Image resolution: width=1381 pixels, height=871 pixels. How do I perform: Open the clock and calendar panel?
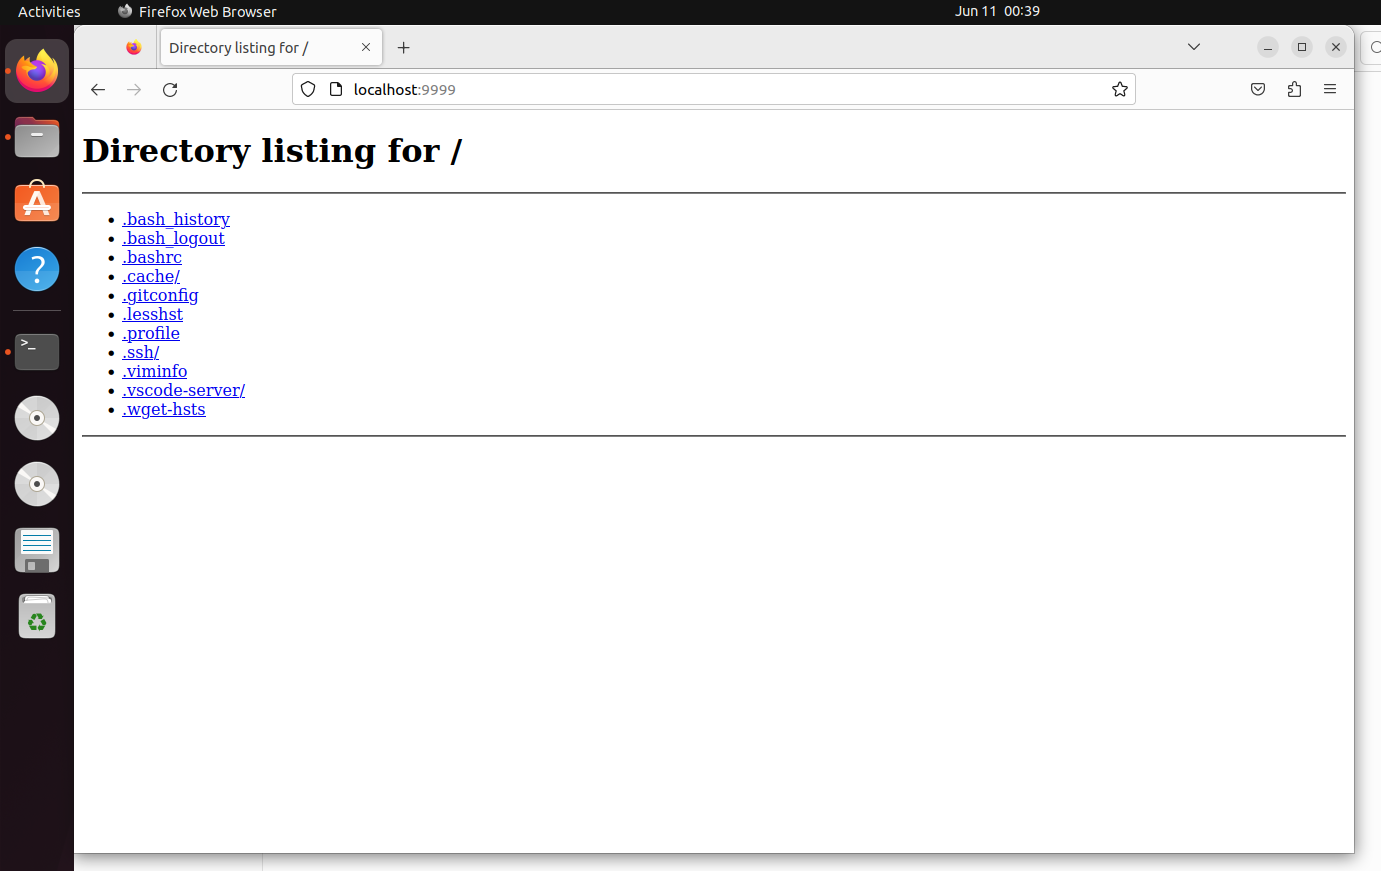997,11
